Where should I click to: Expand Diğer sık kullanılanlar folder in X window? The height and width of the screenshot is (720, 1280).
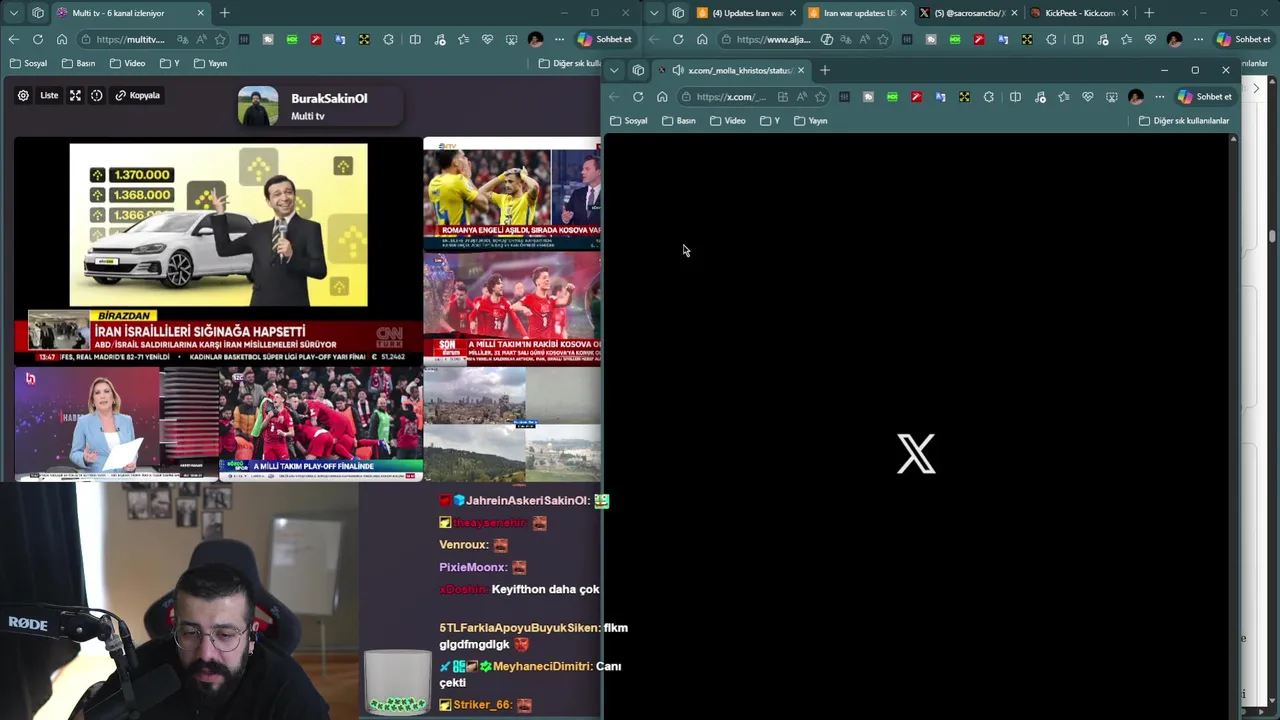[x=1184, y=121]
